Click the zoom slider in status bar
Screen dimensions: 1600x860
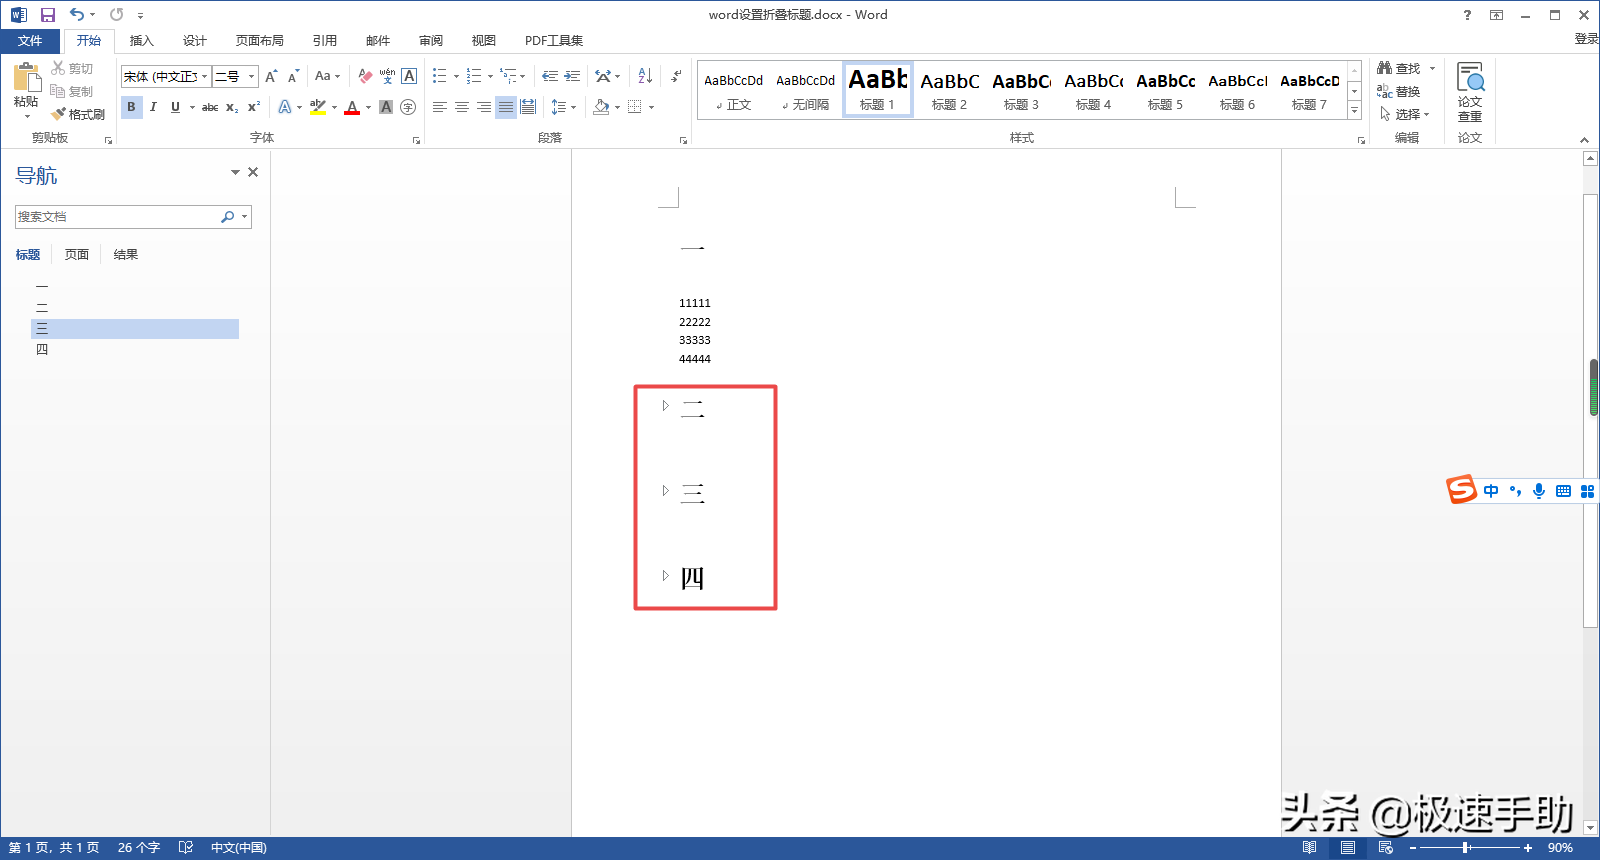click(1466, 848)
